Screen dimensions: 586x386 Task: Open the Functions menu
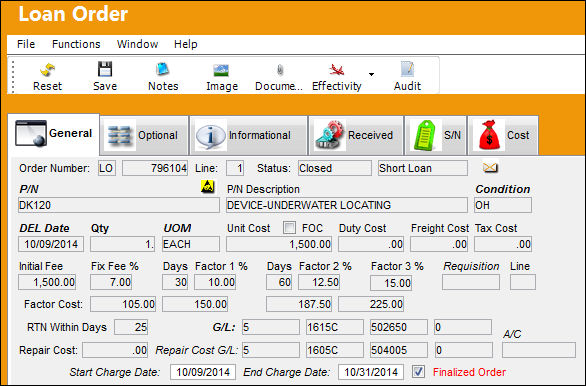point(76,44)
